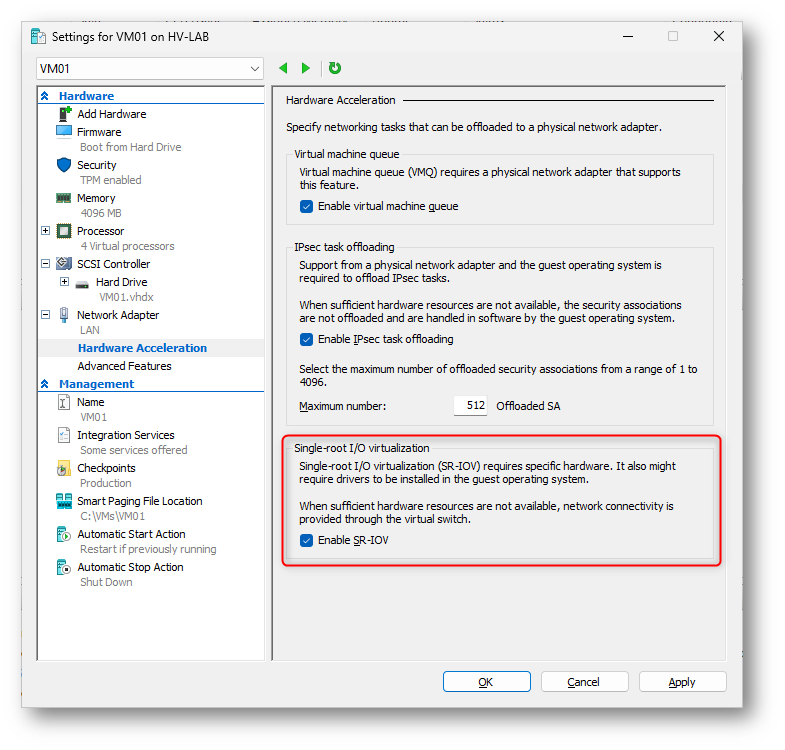Click the 'Restart if previously running' text
Screen dimensions: 785x750
(x=148, y=549)
